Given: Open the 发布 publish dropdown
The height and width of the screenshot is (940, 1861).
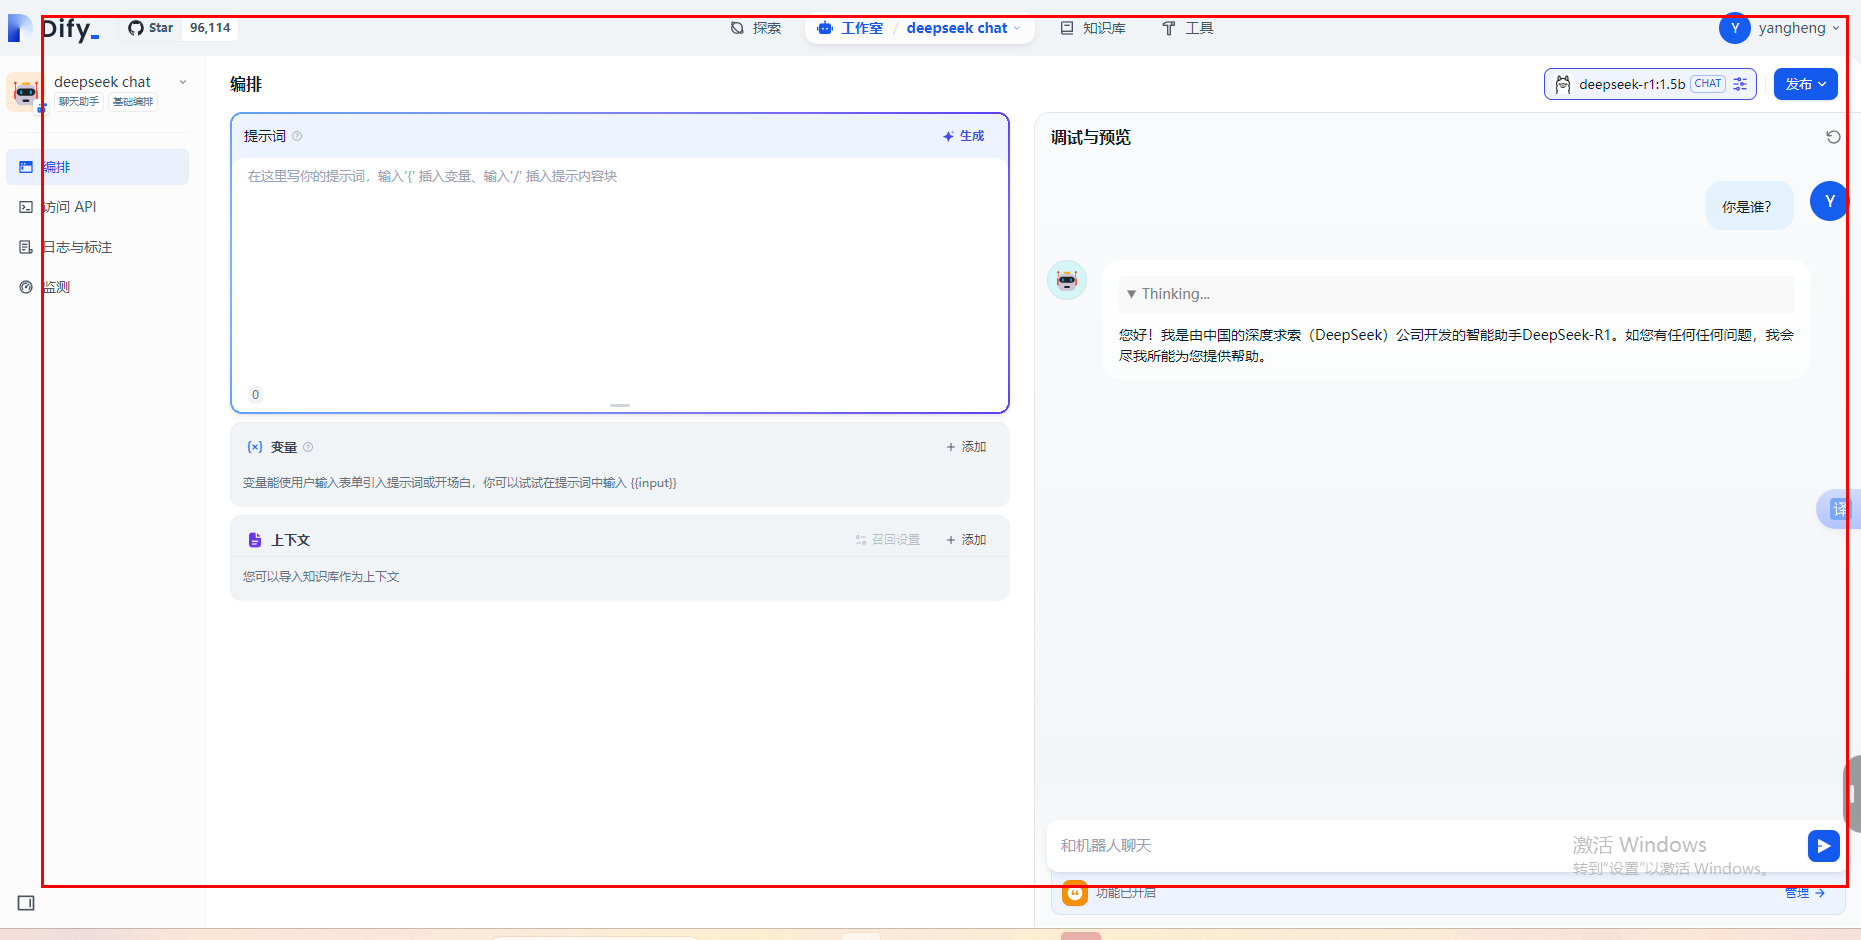Looking at the screenshot, I should (x=1806, y=84).
